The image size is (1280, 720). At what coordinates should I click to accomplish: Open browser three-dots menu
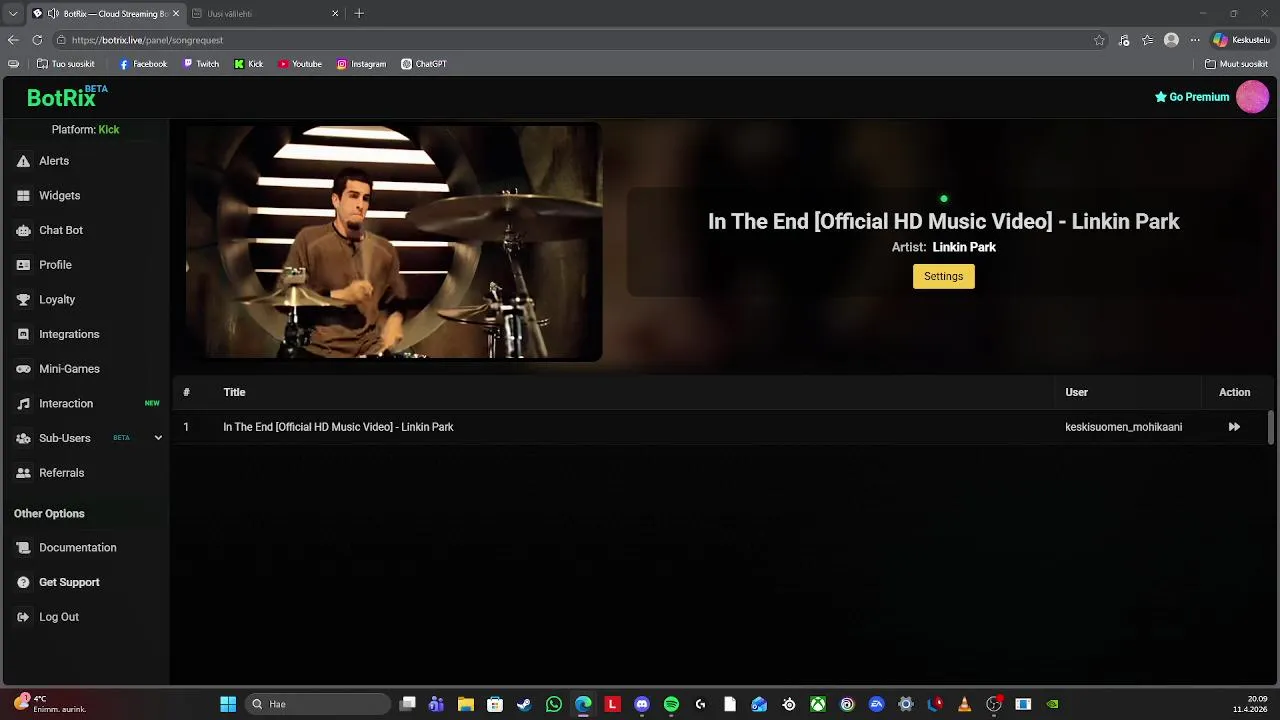[x=1194, y=40]
